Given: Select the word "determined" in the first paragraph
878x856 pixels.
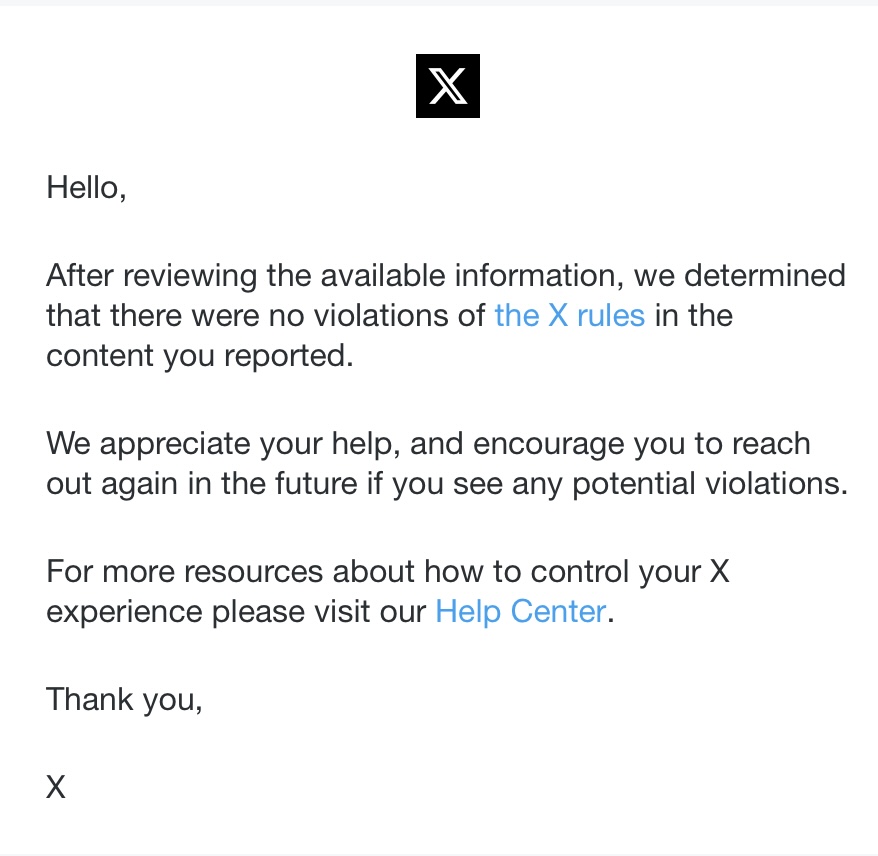Looking at the screenshot, I should coord(765,275).
